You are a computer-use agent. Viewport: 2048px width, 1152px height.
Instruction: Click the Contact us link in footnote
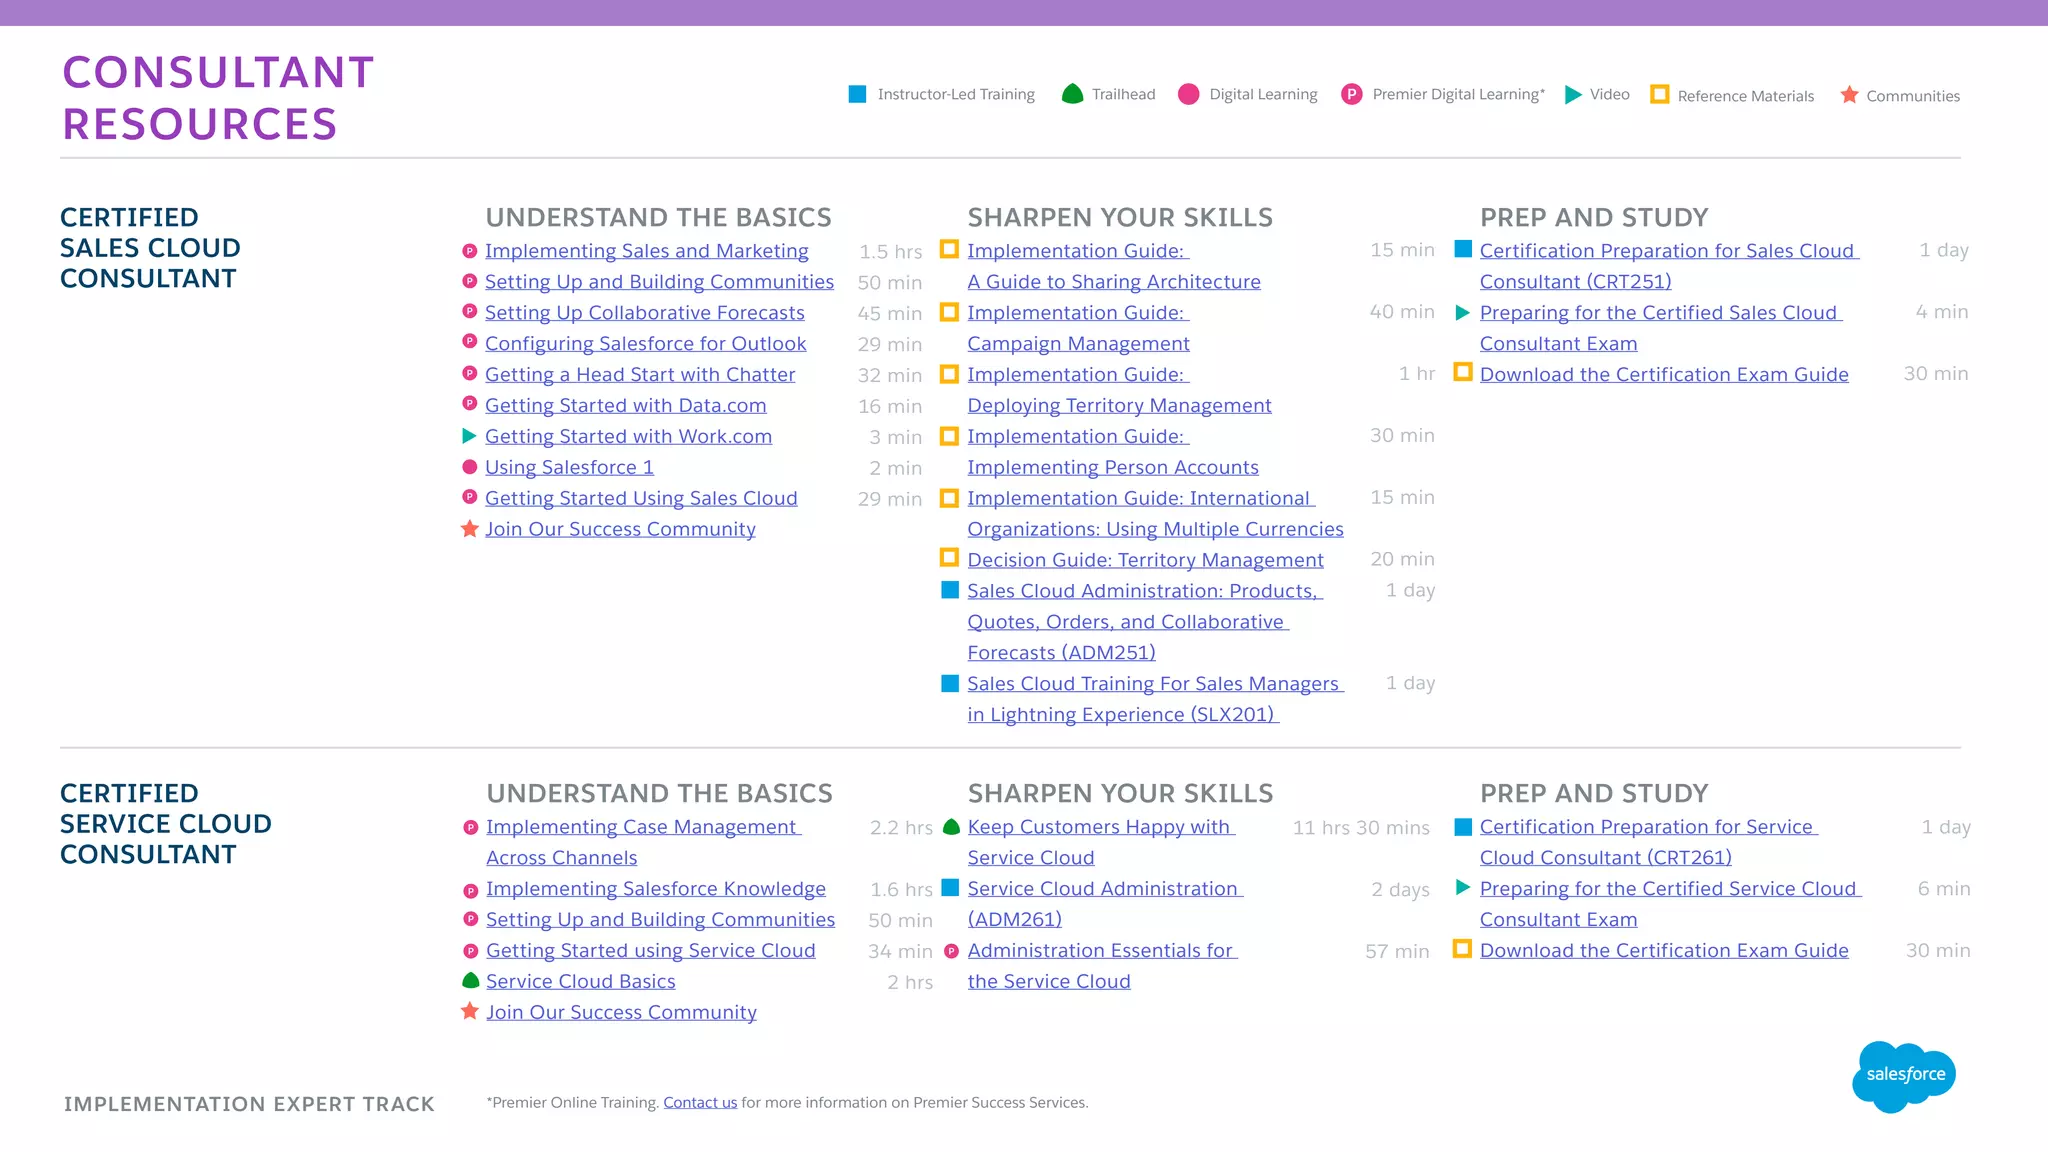tap(700, 1102)
